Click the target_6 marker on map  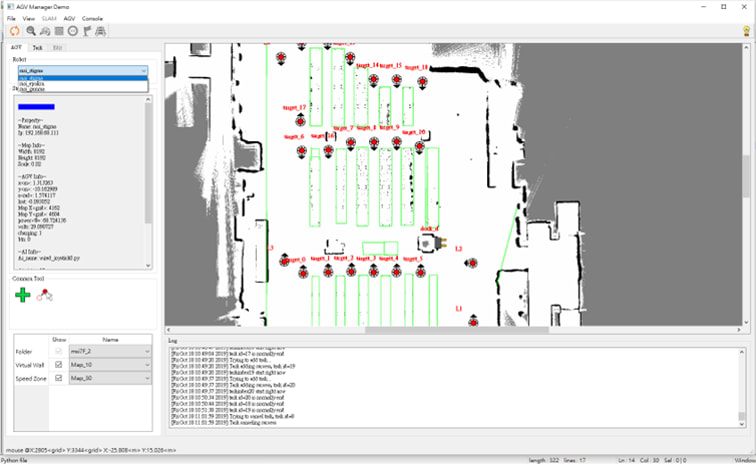coord(302,151)
